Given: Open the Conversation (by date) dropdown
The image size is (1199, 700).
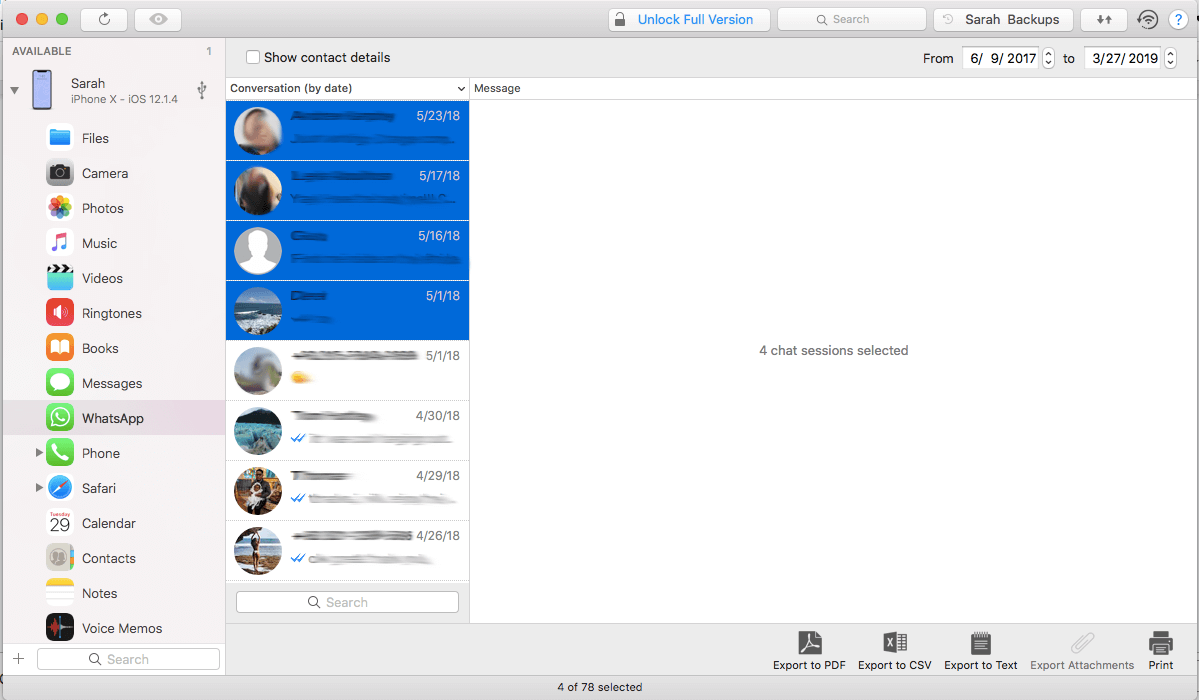Looking at the screenshot, I should [347, 88].
